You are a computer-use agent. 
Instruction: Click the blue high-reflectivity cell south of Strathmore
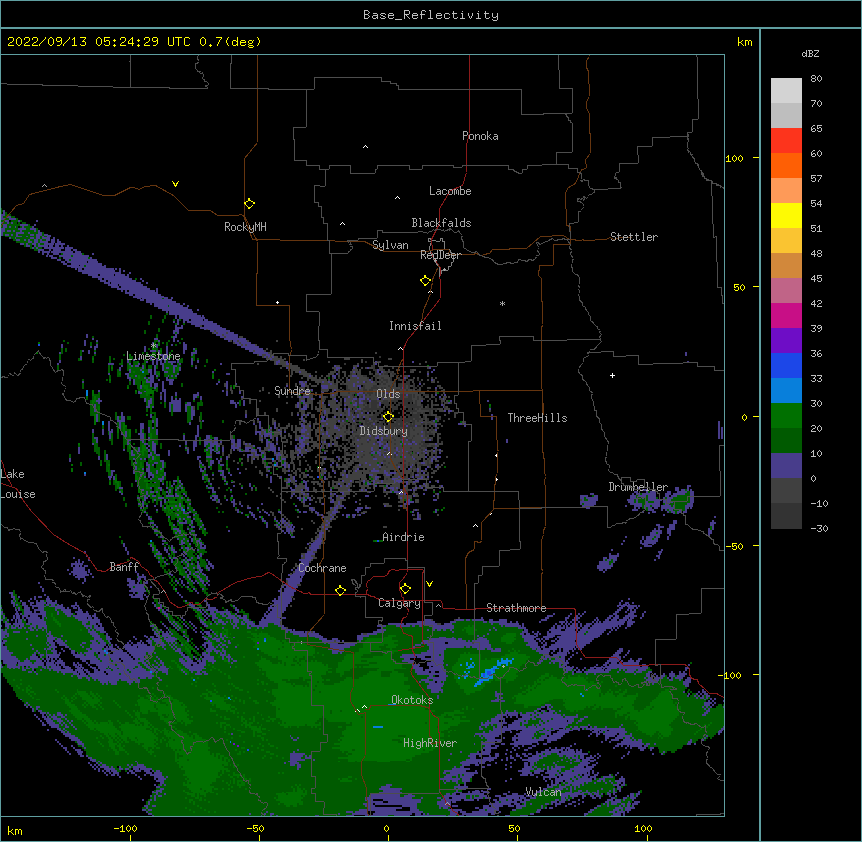pos(493,671)
